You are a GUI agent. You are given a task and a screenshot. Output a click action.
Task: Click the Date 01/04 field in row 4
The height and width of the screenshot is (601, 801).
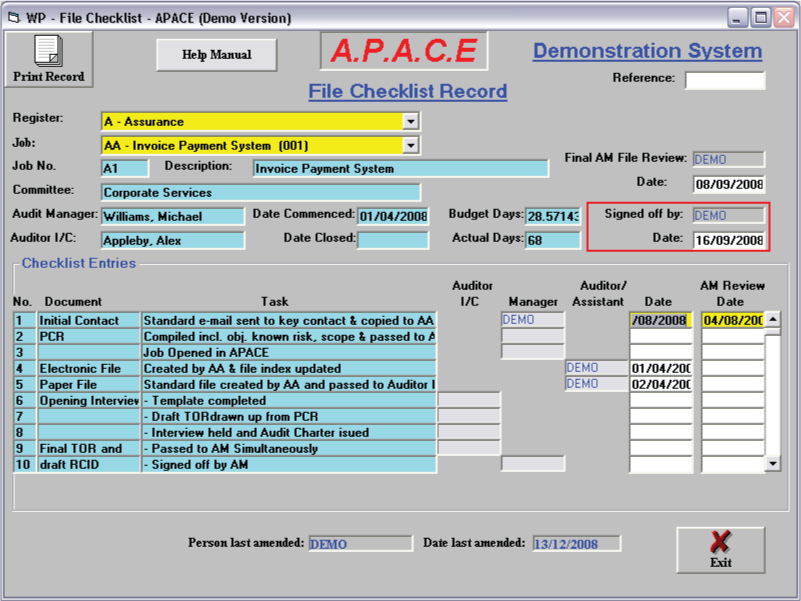(x=661, y=368)
